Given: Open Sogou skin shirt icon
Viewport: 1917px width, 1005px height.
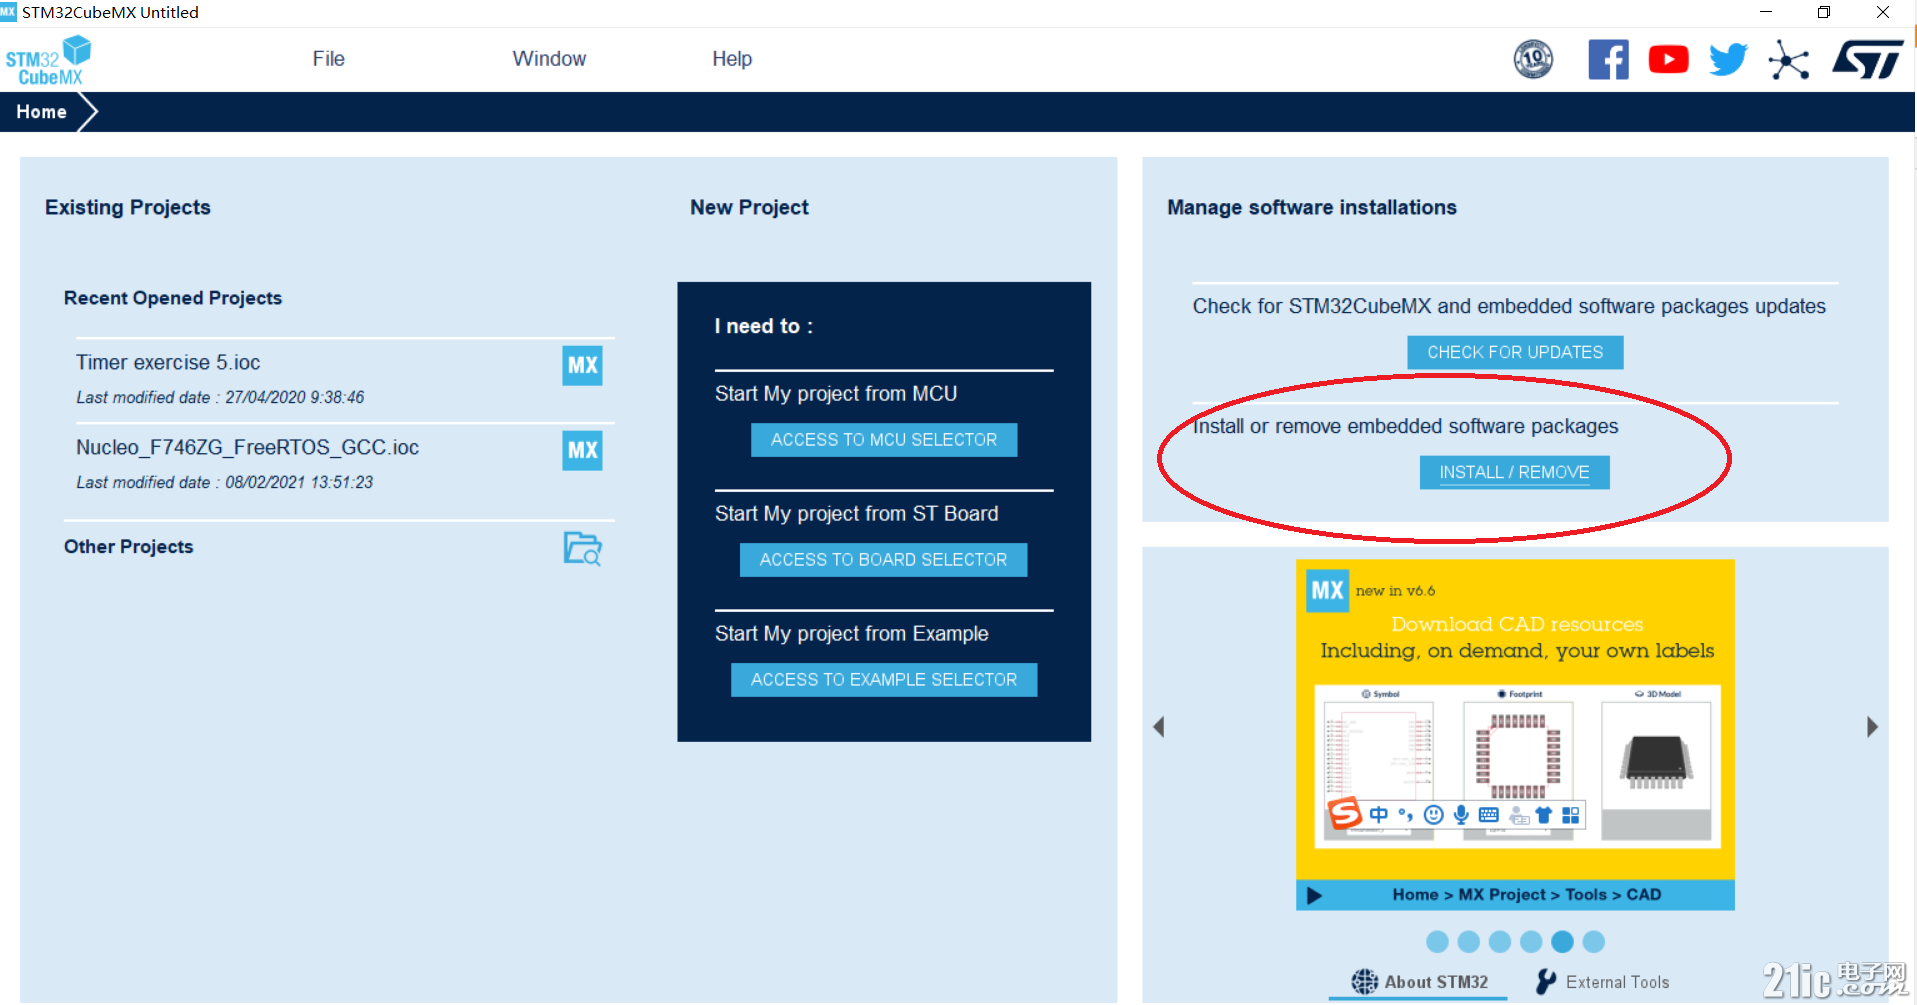Looking at the screenshot, I should [x=1544, y=815].
